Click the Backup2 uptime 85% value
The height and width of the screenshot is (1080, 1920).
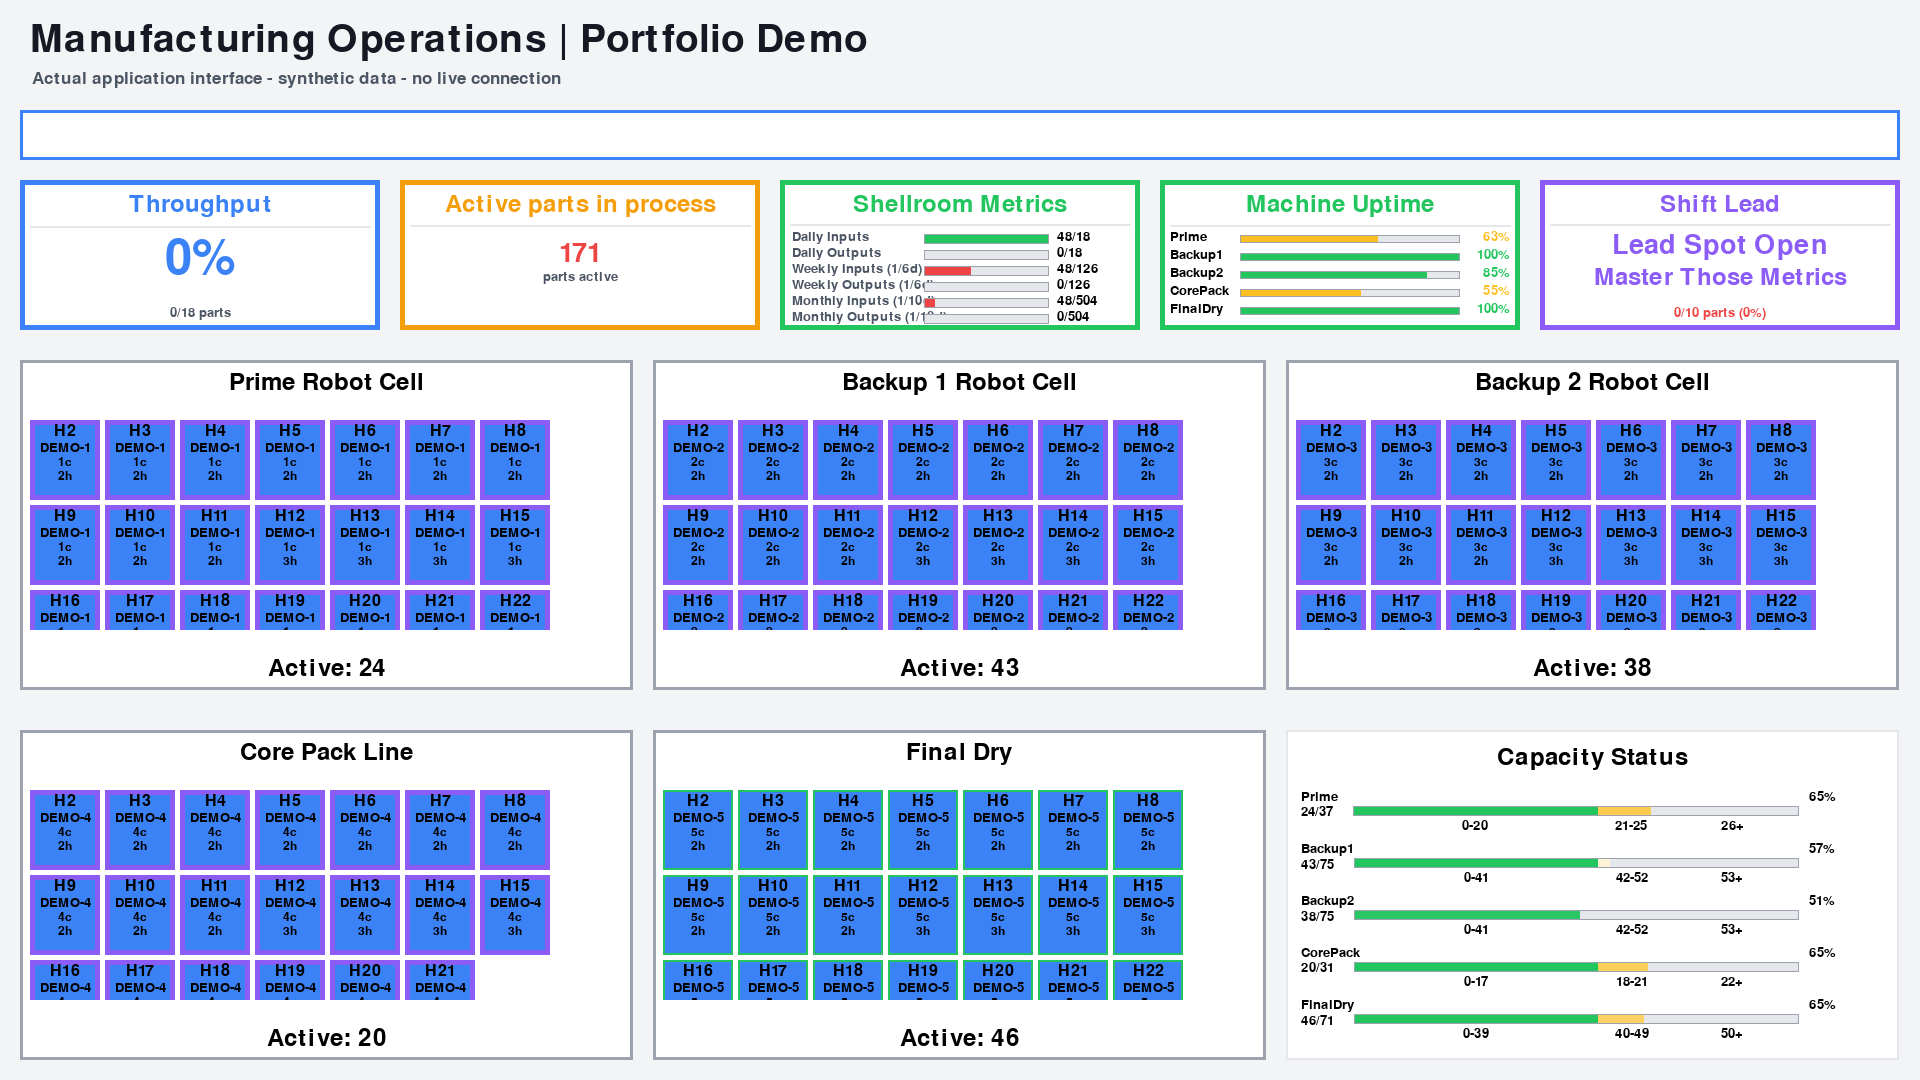tap(1495, 273)
